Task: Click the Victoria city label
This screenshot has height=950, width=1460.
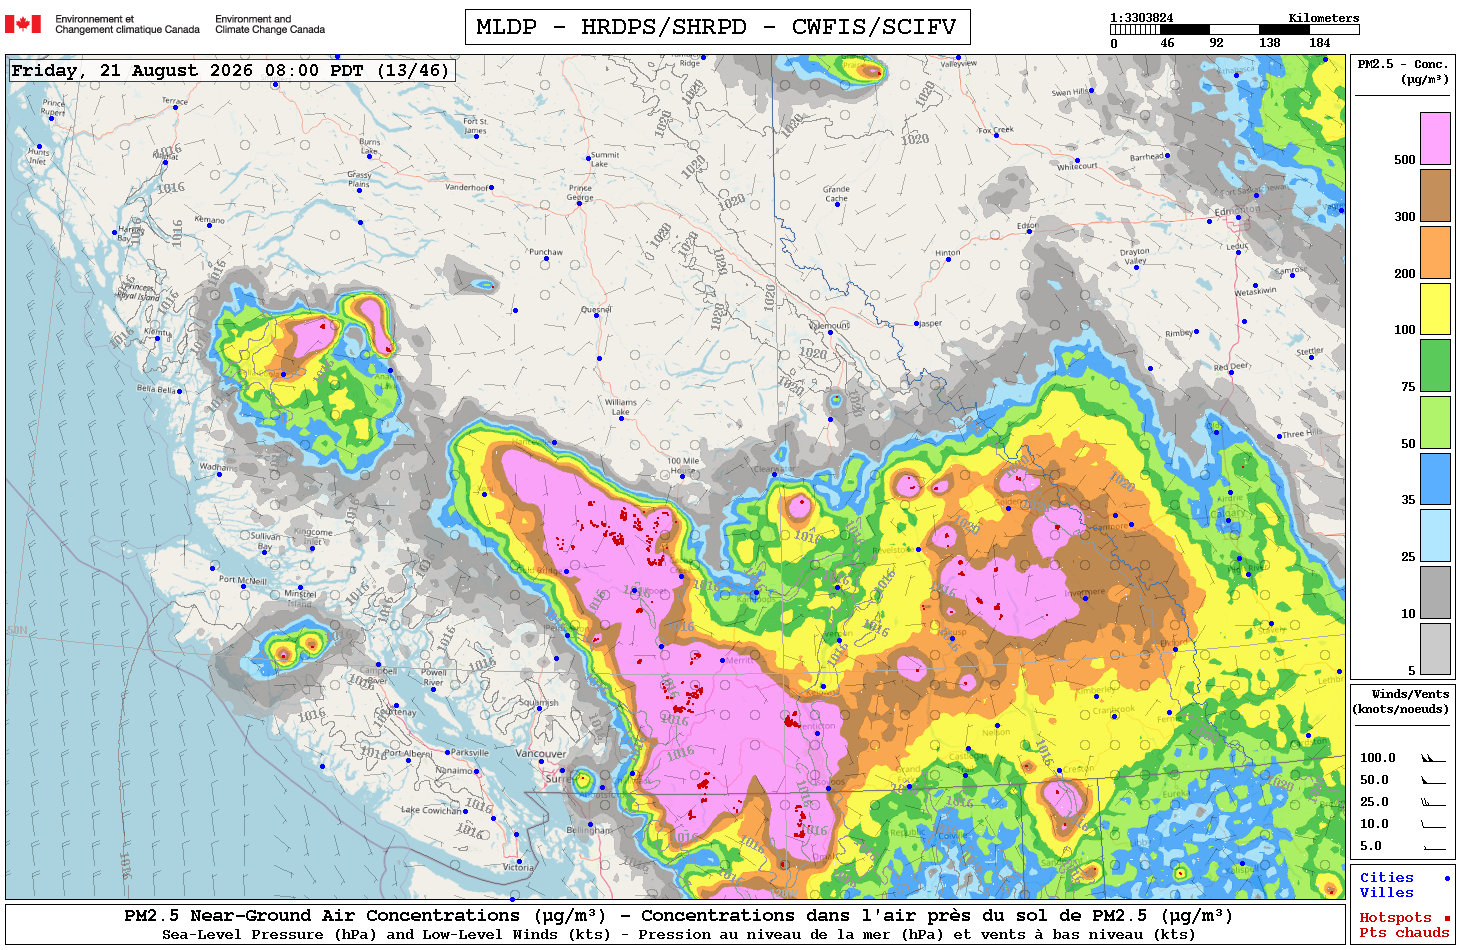Action: [518, 867]
